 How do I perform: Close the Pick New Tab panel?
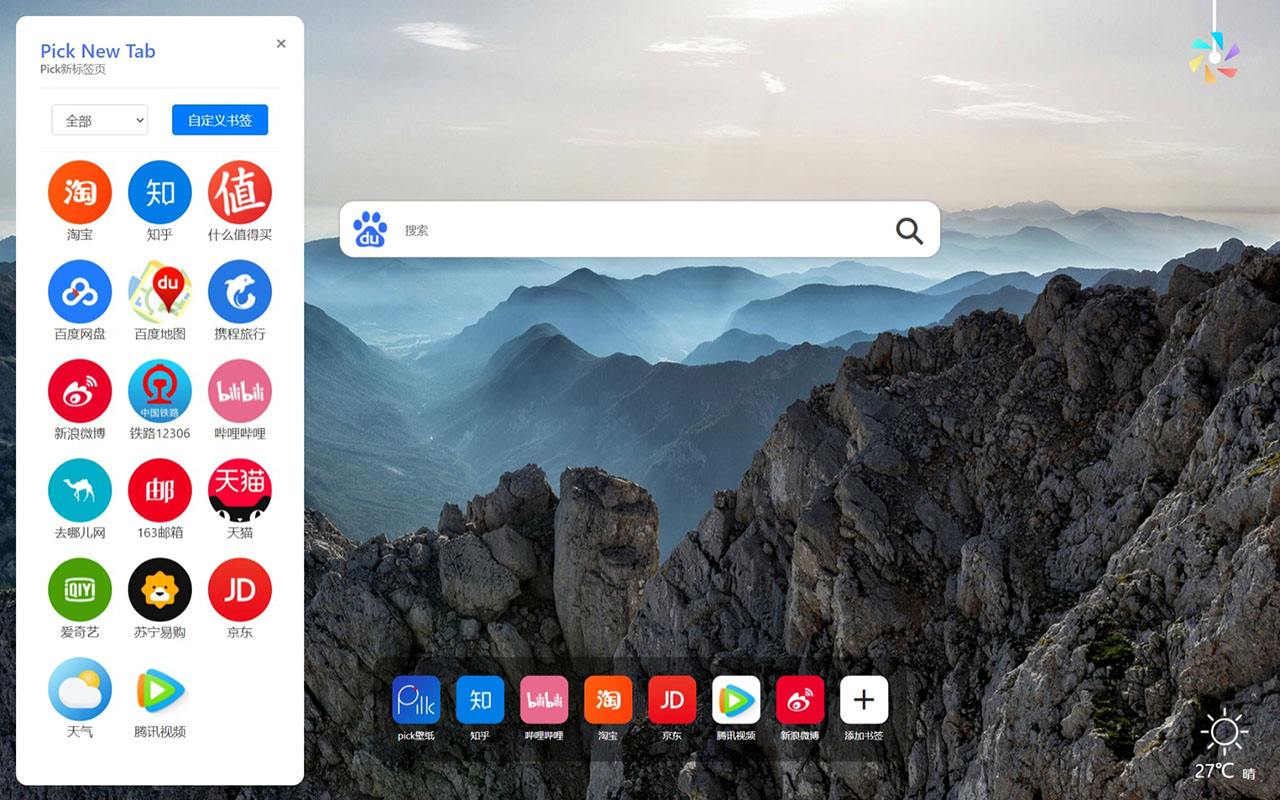point(281,43)
